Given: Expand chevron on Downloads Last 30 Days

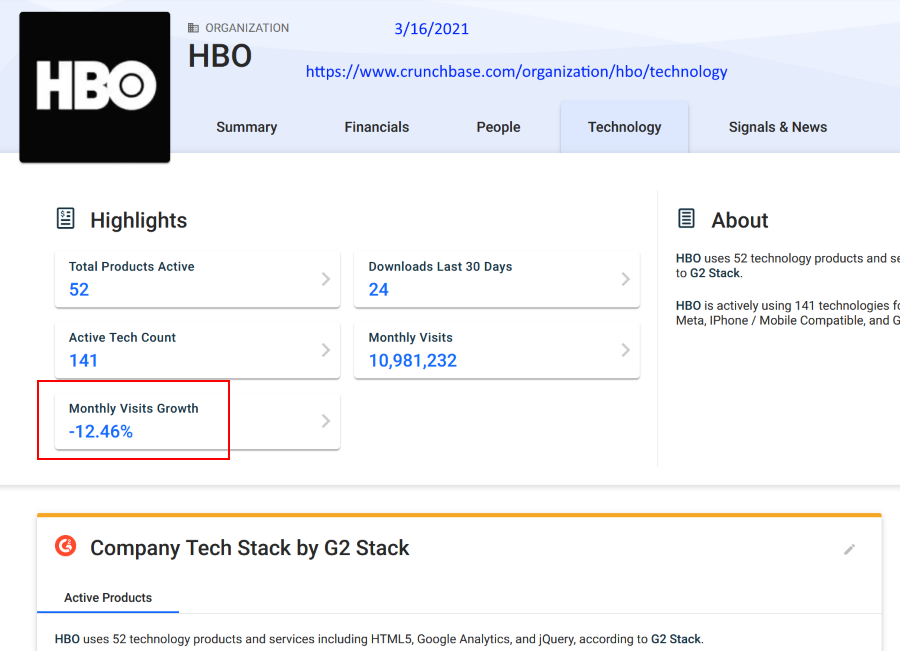Looking at the screenshot, I should coord(626,279).
